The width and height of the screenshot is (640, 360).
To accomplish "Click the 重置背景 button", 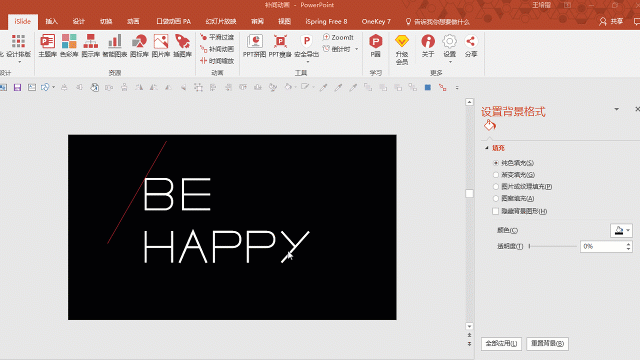I will 547,344.
